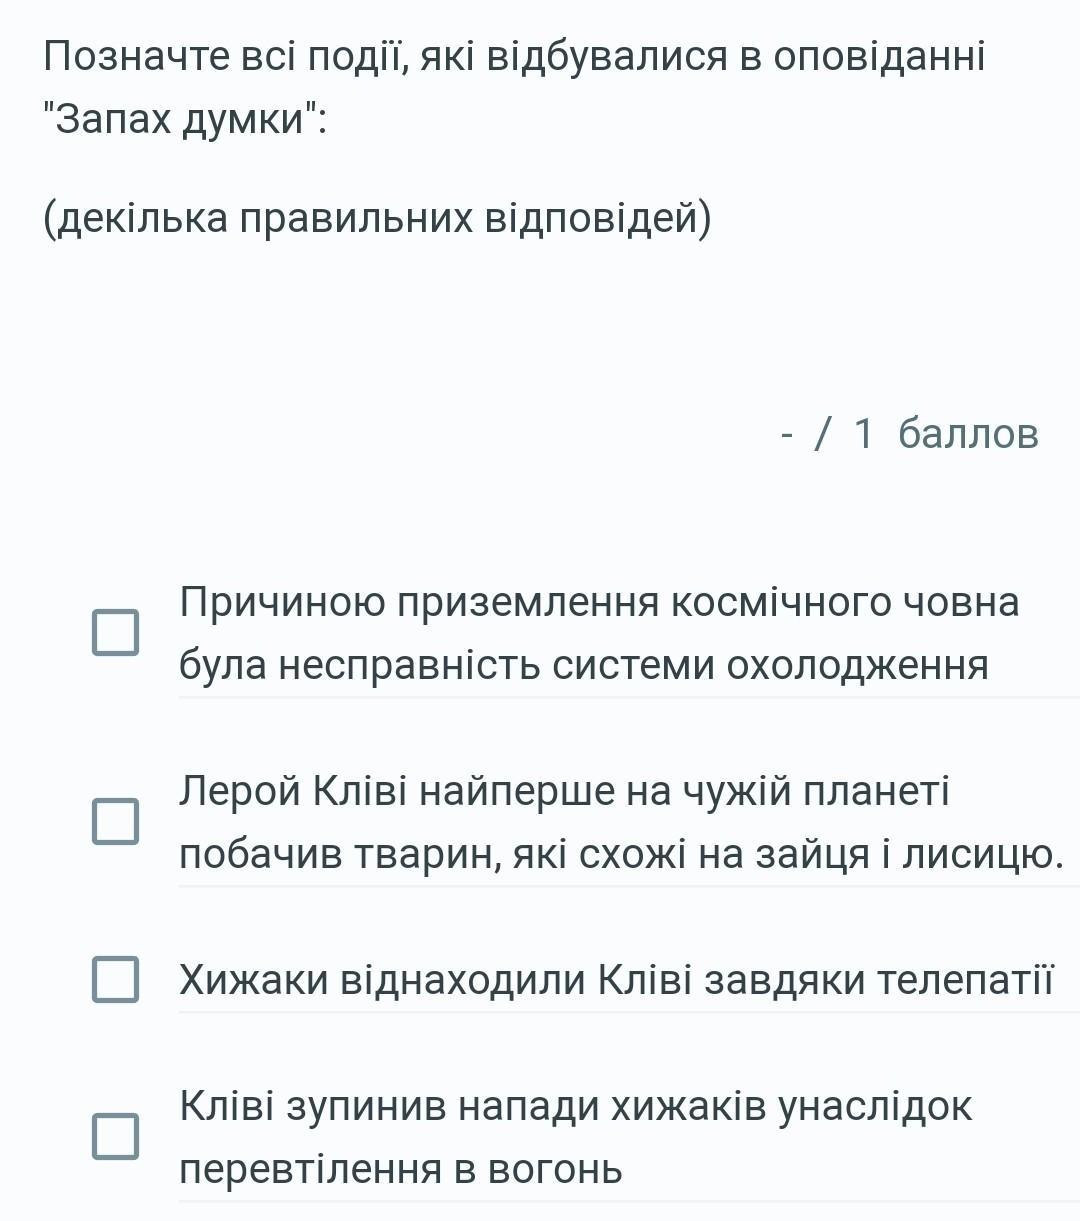
Task: Tick the checkbox for spaceship cooling system failure
Action: pos(115,633)
